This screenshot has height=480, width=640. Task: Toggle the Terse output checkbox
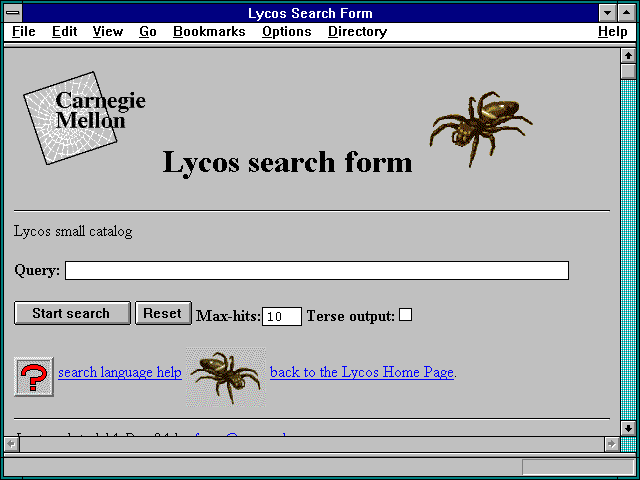405,315
